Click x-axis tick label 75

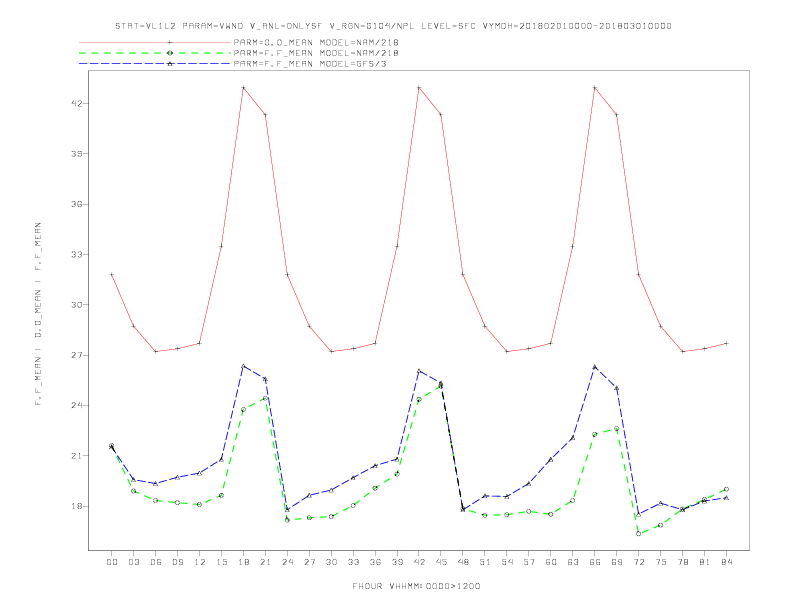(661, 562)
